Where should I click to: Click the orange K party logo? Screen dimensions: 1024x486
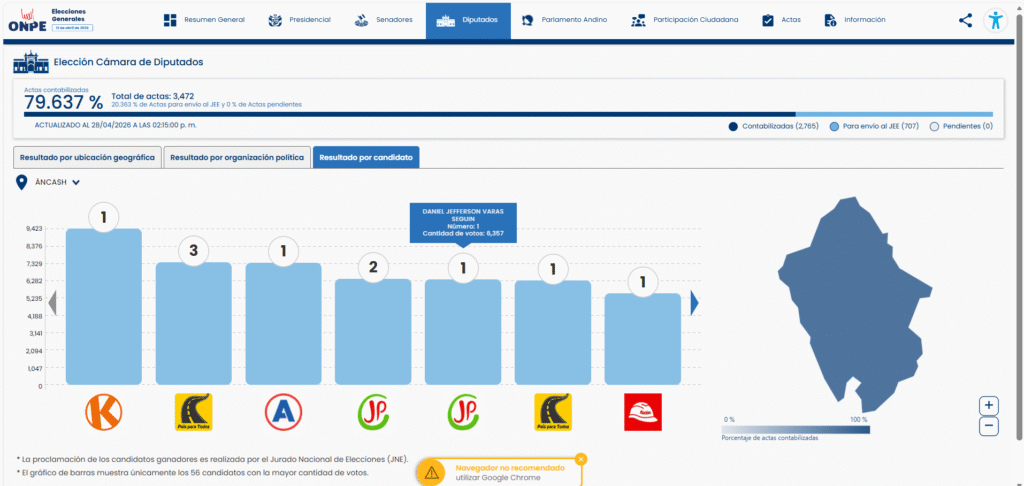pos(103,411)
